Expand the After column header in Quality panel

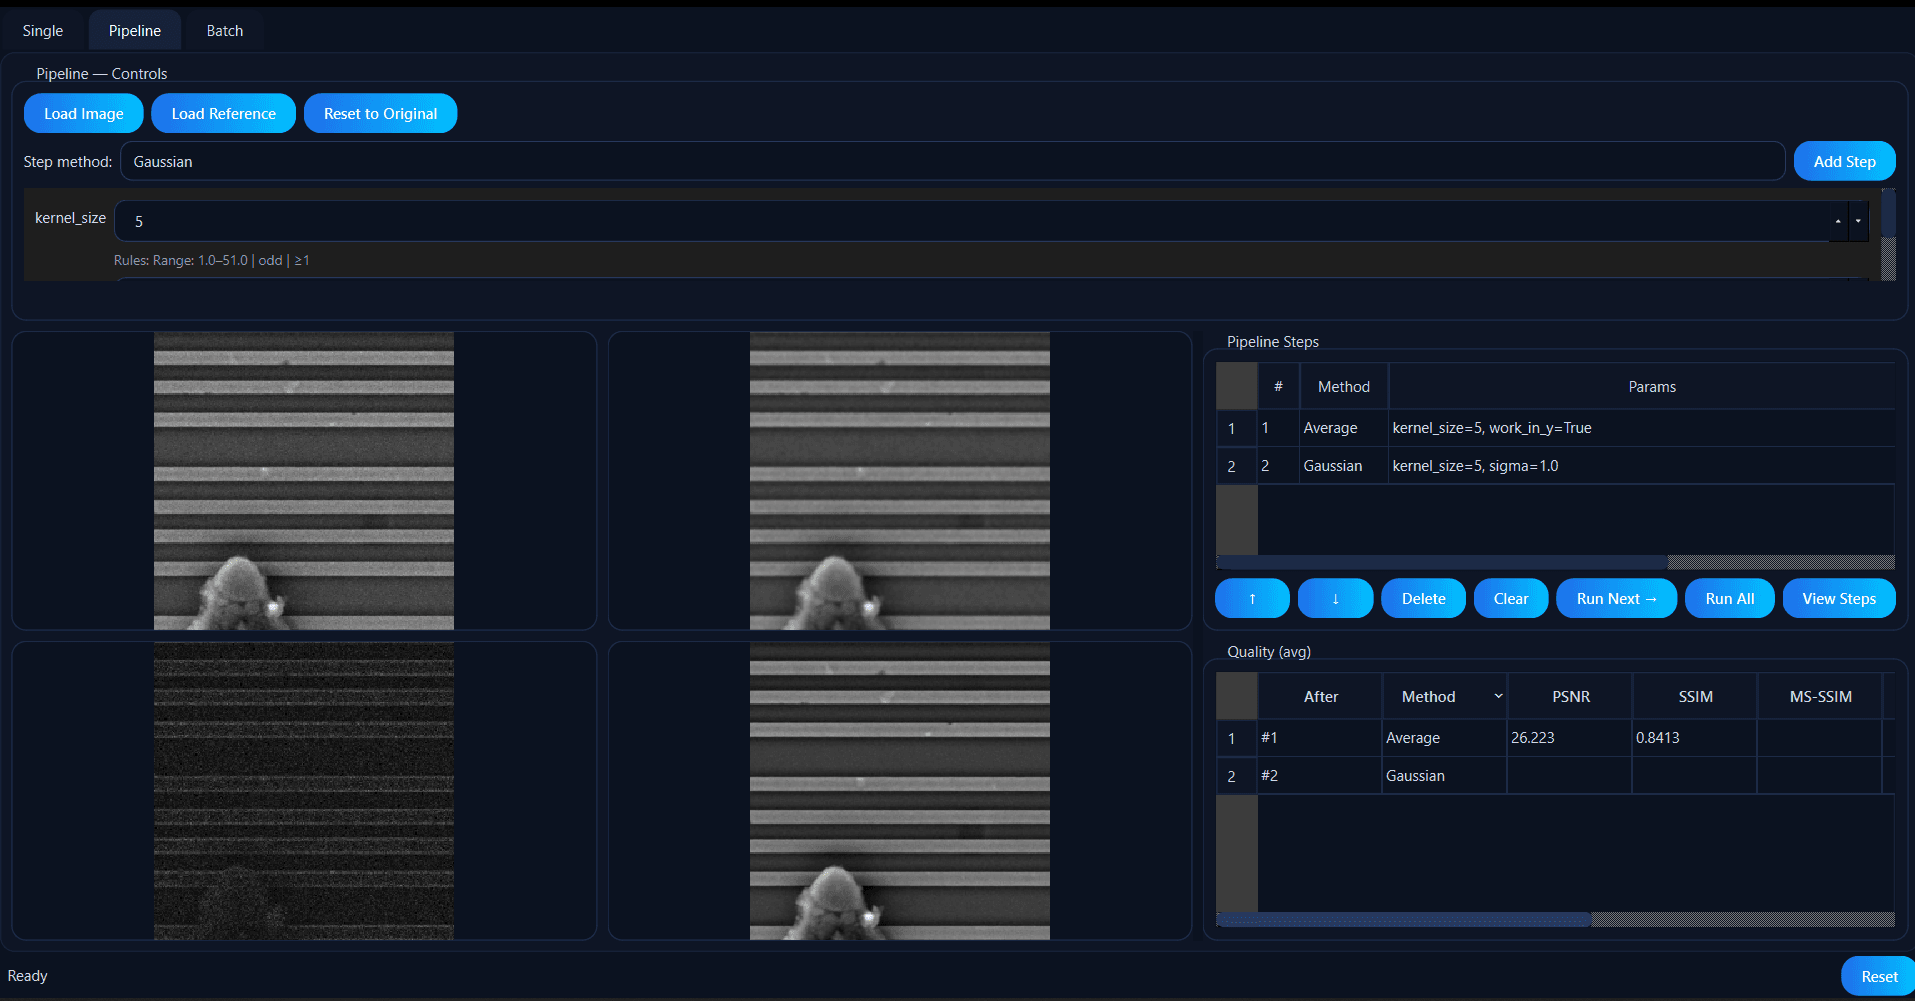coord(1320,696)
